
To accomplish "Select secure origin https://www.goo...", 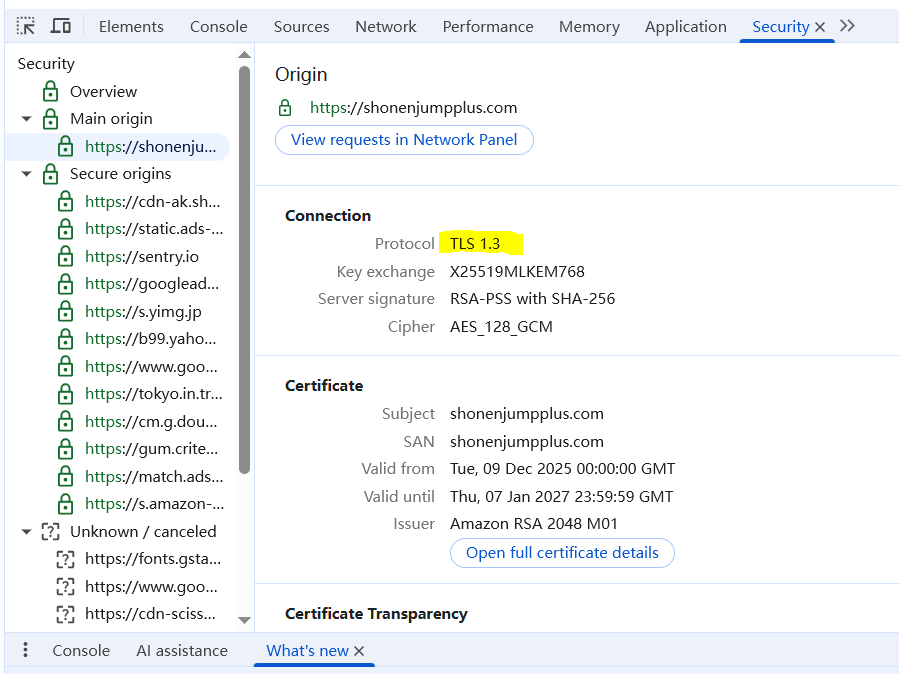I will (x=151, y=366).
